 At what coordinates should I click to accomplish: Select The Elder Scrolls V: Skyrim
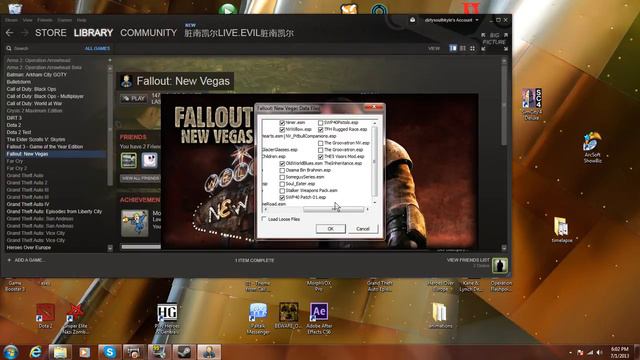coord(36,140)
